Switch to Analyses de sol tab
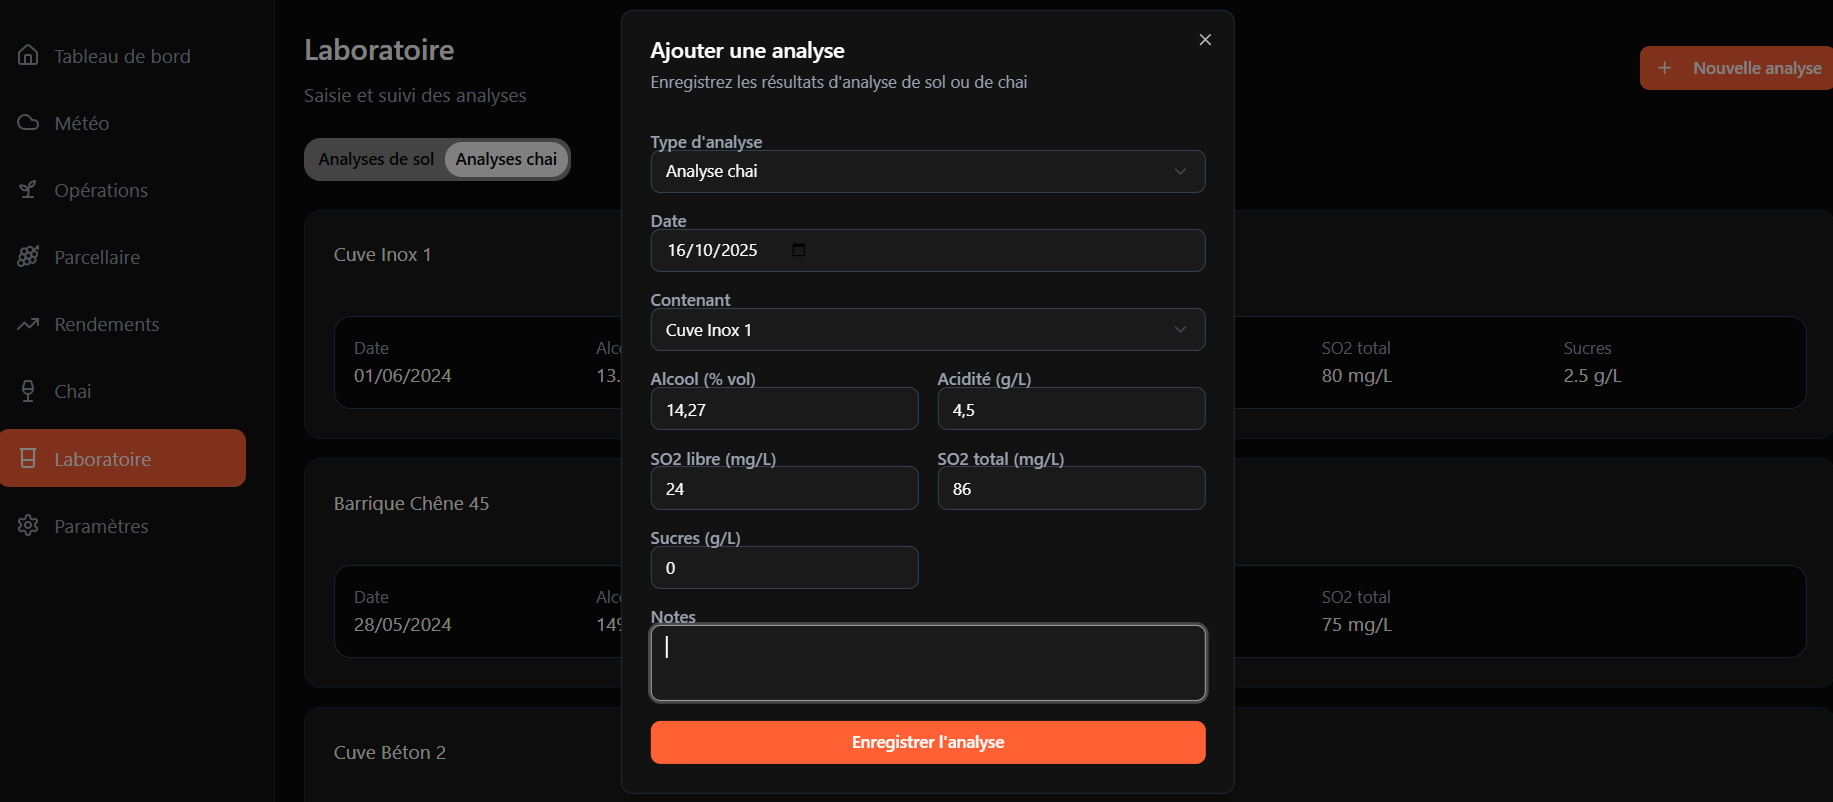The height and width of the screenshot is (802, 1833). coord(376,159)
